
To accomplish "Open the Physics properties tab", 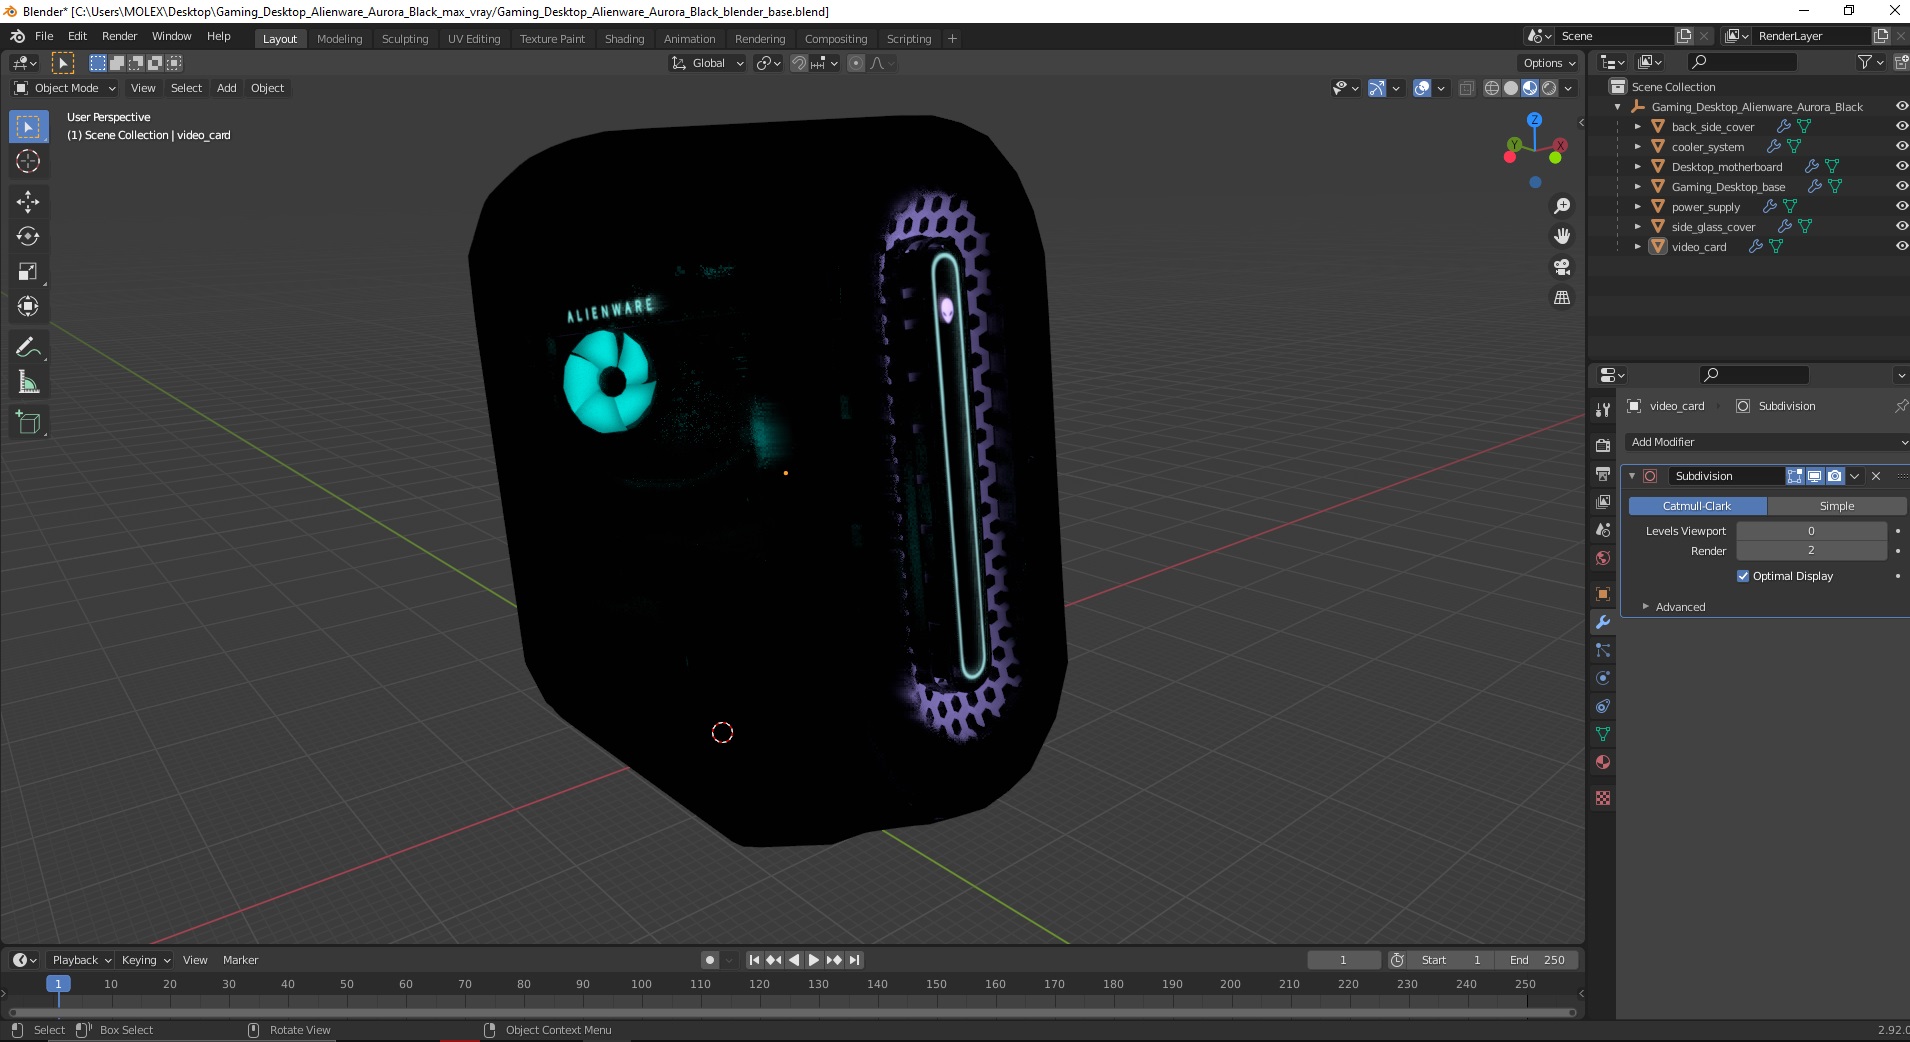I will (1603, 678).
